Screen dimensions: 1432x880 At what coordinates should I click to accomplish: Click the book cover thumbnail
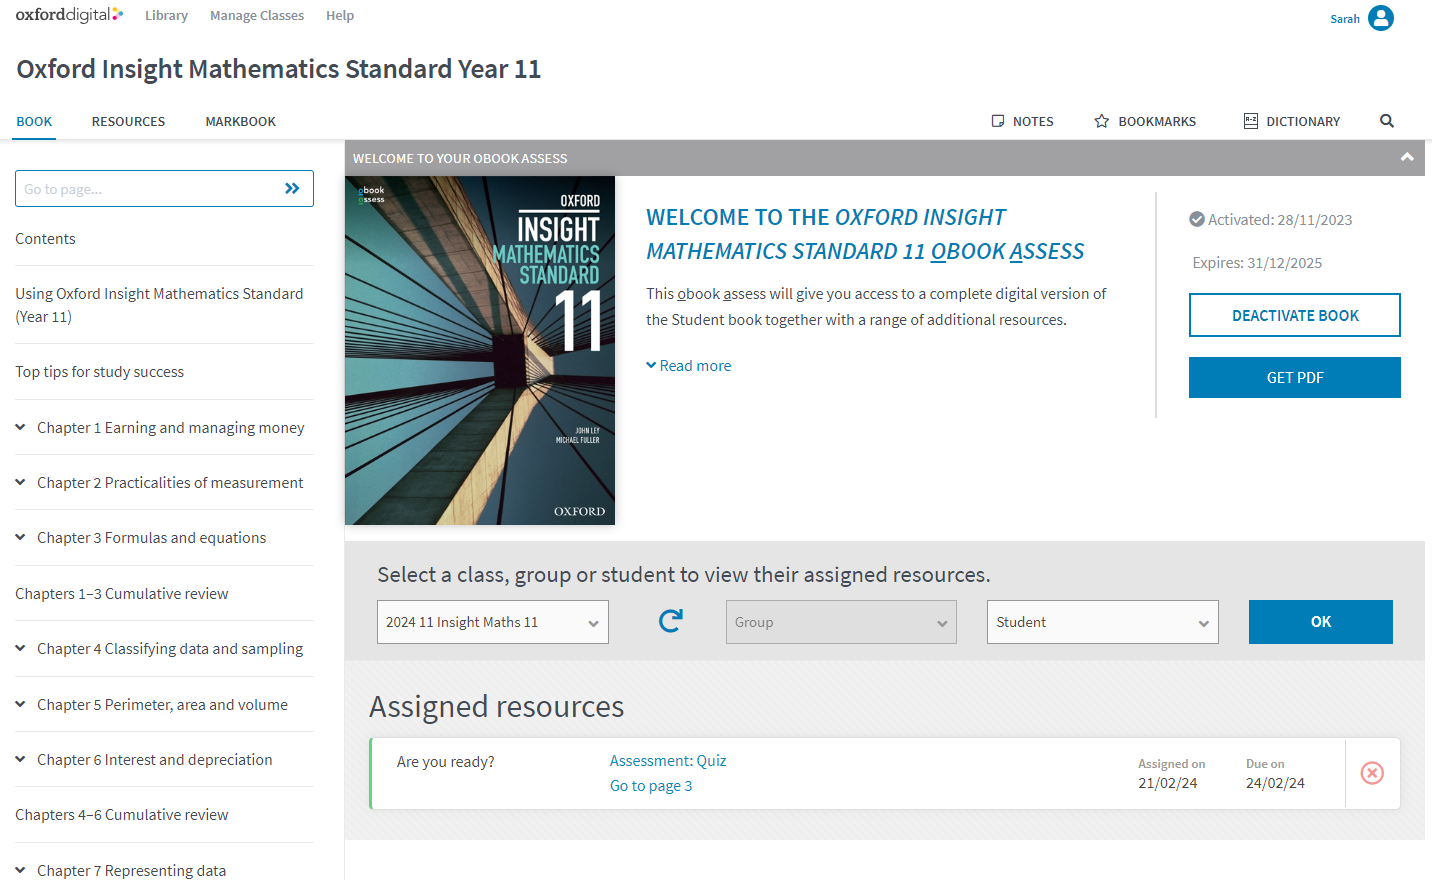pos(480,350)
